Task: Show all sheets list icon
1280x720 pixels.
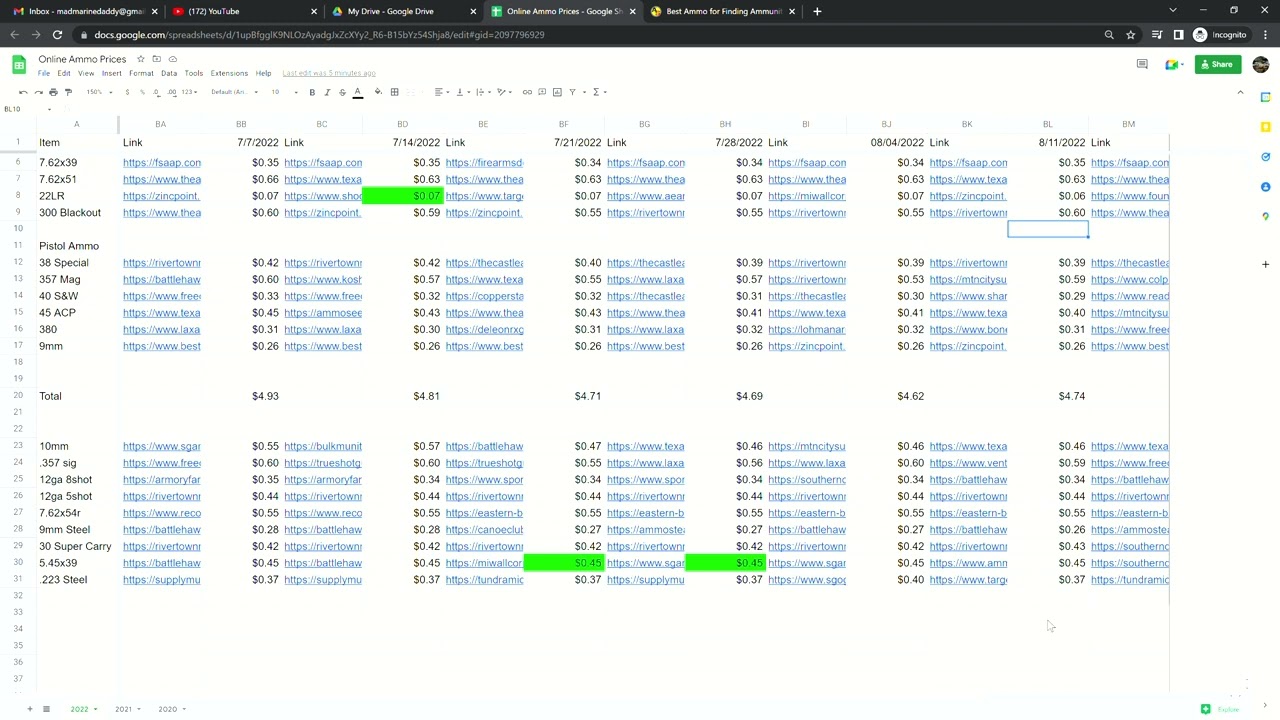Action: [x=46, y=709]
